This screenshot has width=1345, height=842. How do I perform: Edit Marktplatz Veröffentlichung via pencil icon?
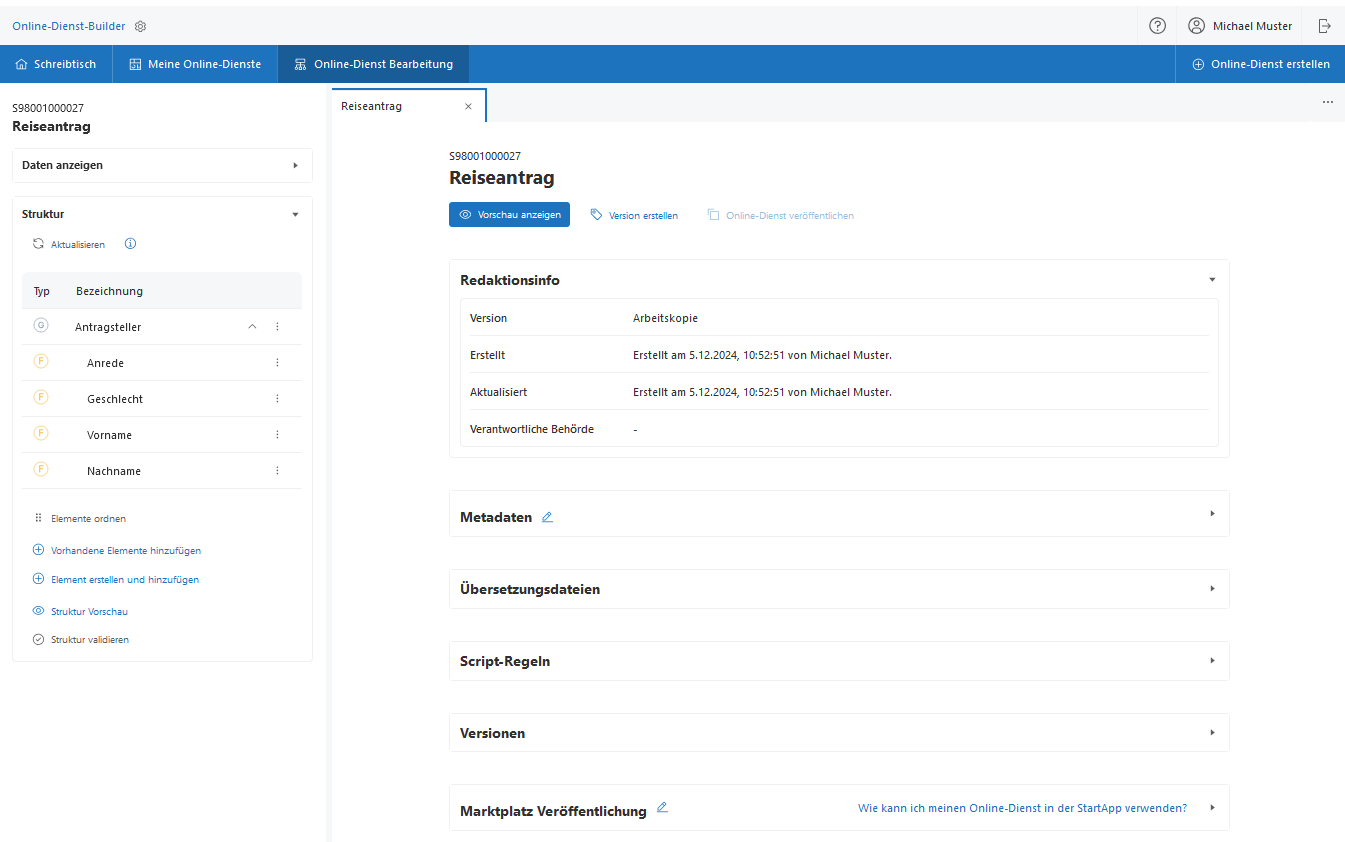pos(662,808)
